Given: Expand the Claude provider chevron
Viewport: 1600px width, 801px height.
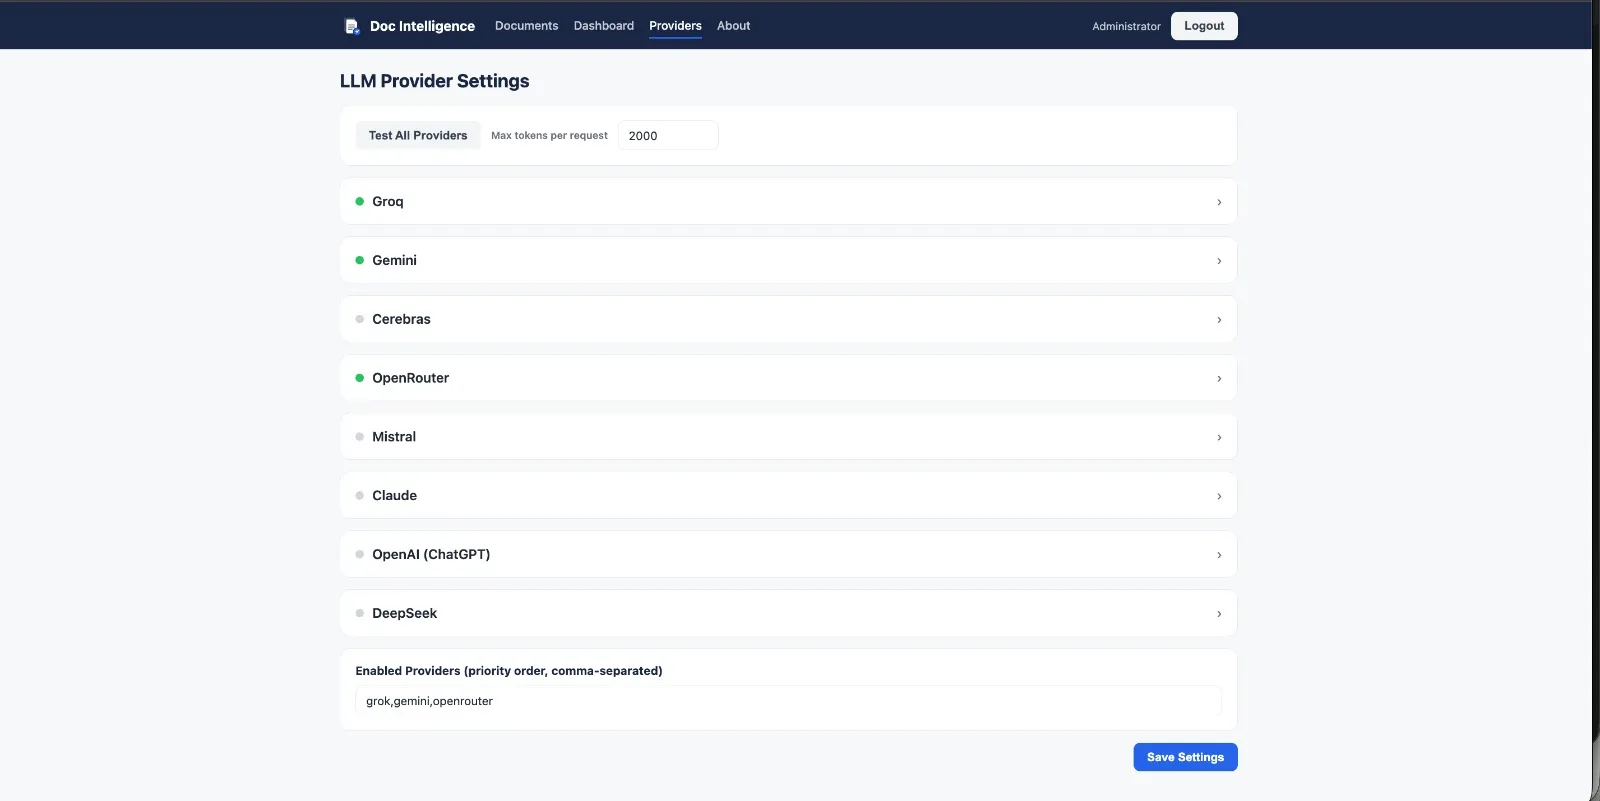Looking at the screenshot, I should click(1219, 496).
